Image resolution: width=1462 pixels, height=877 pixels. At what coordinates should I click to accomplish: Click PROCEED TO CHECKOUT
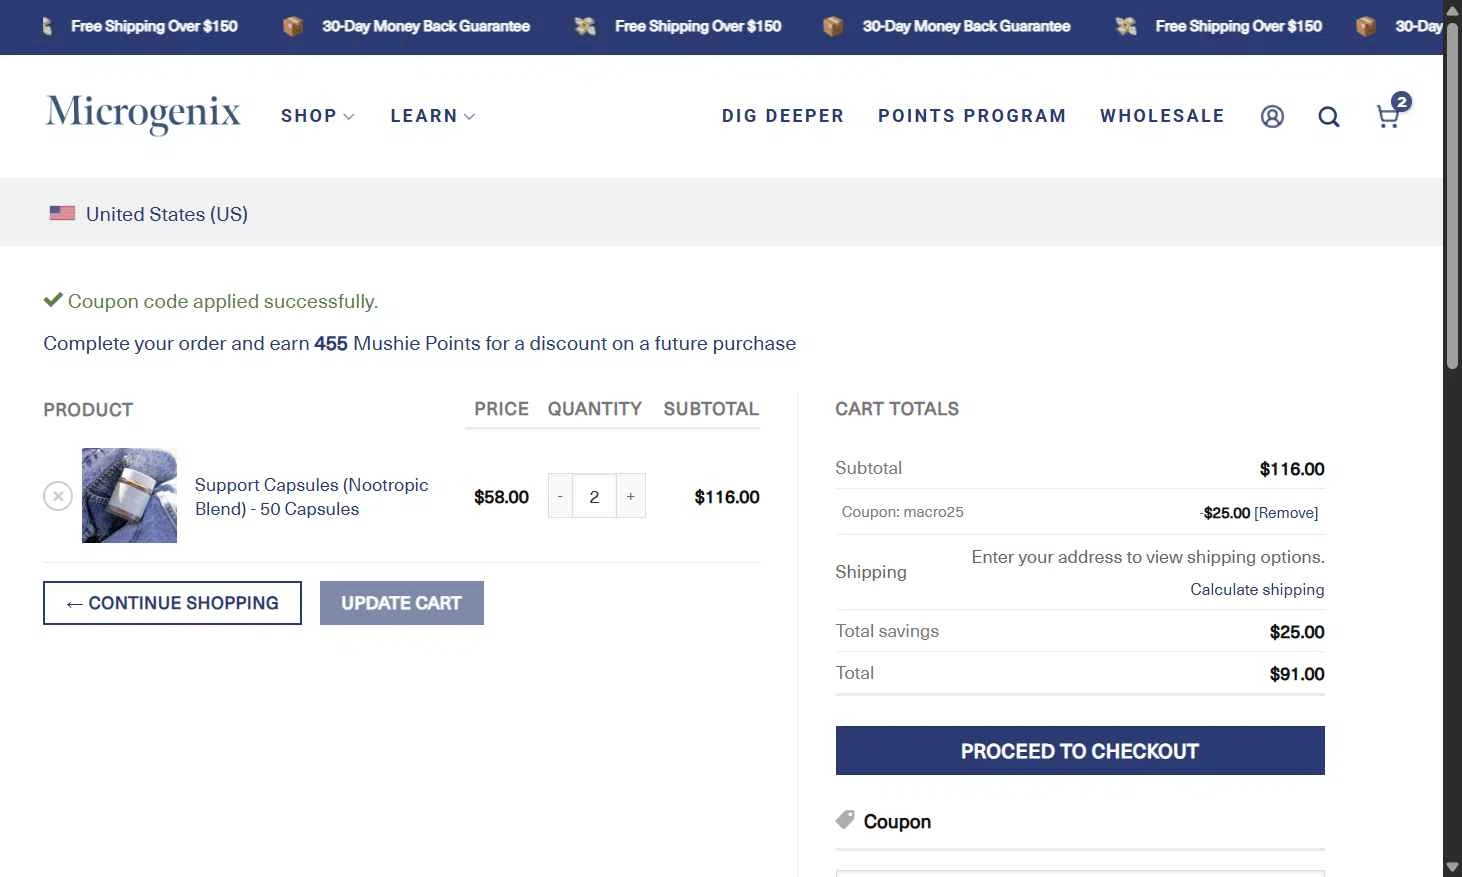point(1080,751)
